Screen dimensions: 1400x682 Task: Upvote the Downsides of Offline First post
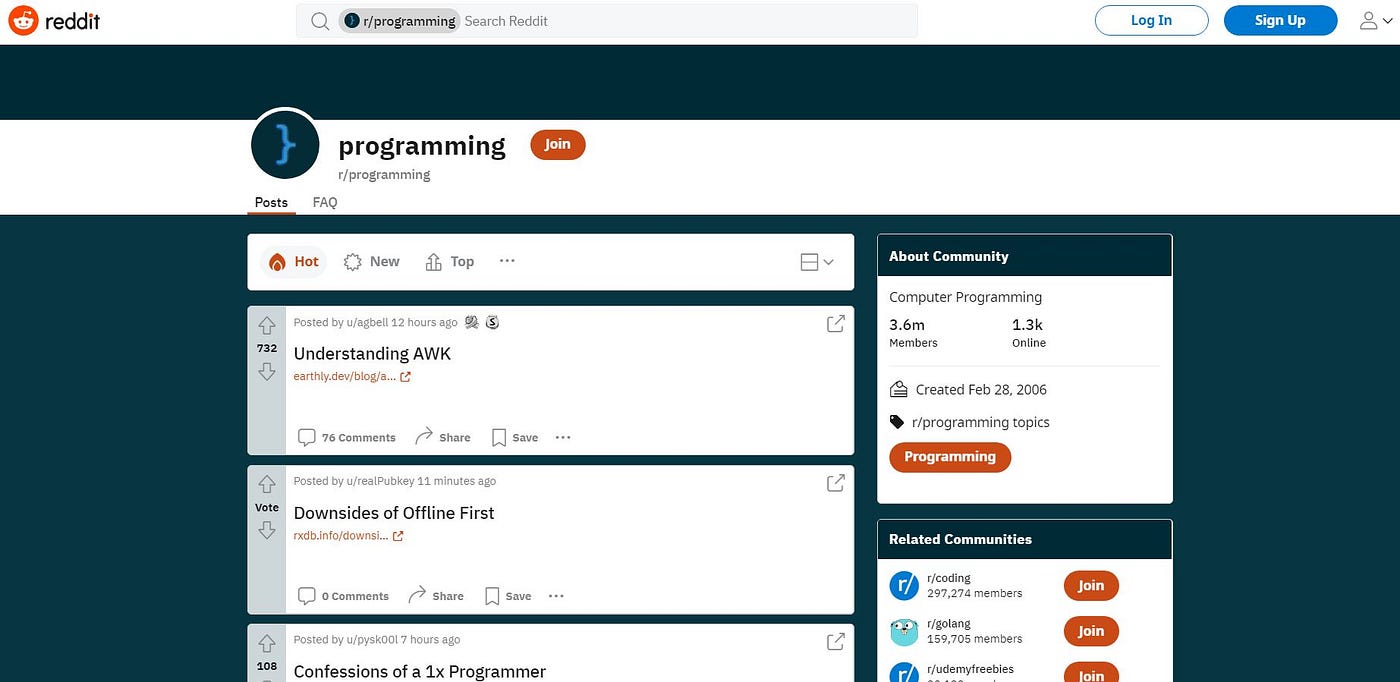(267, 484)
